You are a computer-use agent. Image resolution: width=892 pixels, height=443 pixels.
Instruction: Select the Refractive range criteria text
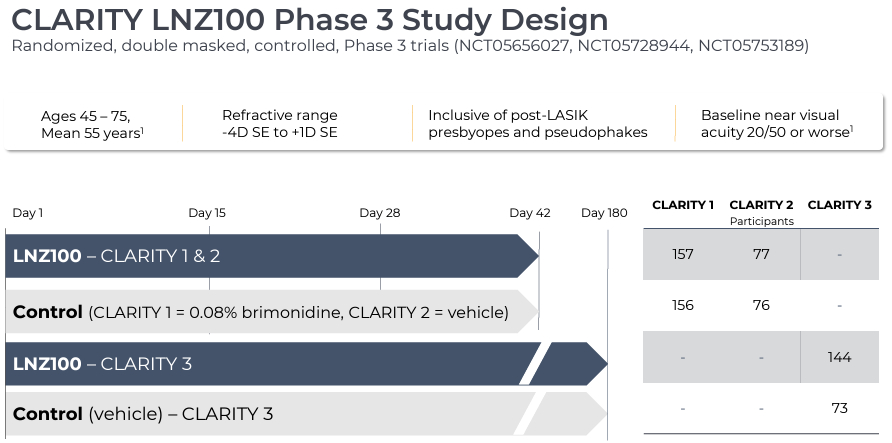click(280, 123)
